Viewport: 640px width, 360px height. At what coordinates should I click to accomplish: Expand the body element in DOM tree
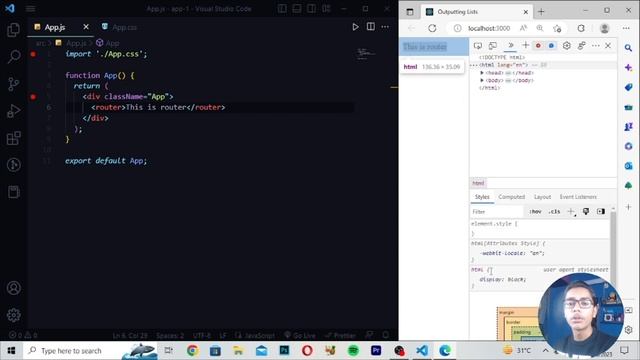tap(482, 80)
